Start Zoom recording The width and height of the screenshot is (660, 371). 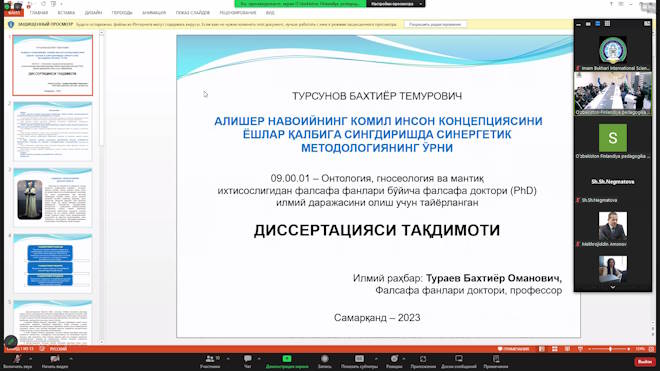click(x=325, y=361)
